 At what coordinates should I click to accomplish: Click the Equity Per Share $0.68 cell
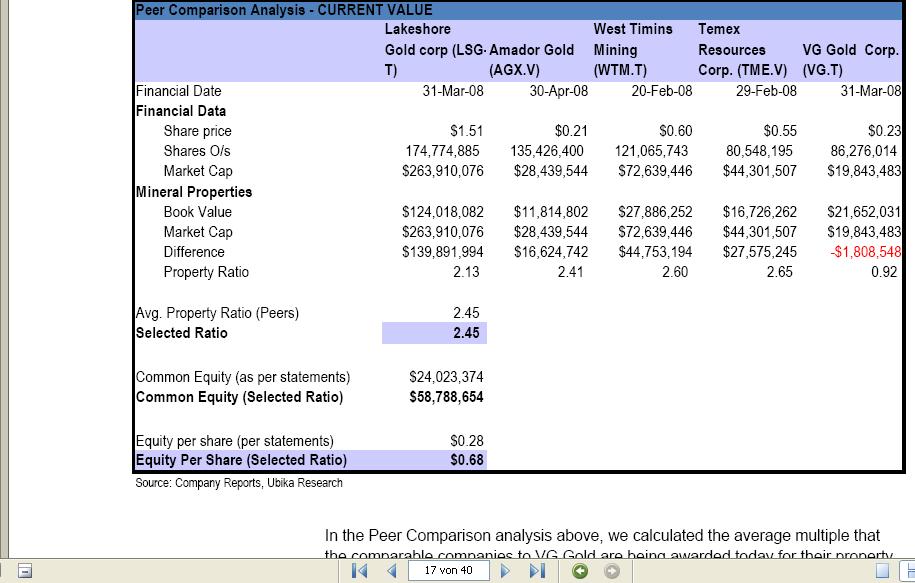click(x=435, y=460)
